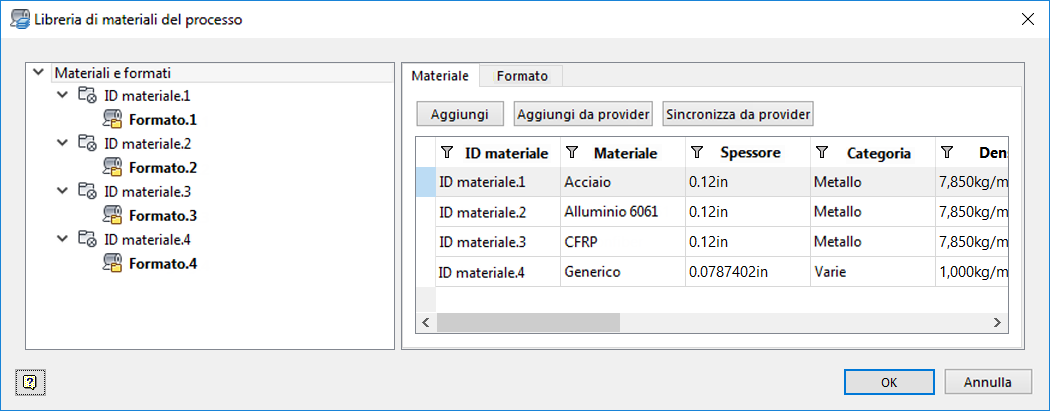
Task: Open the filter icon on ID materiale column
Action: tap(447, 153)
